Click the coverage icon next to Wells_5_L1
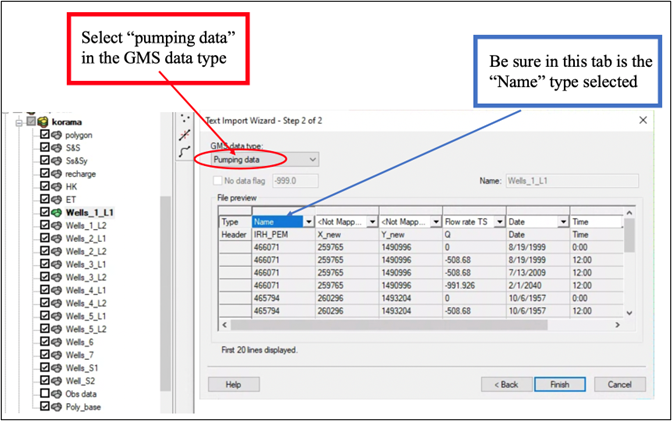 [x=57, y=316]
